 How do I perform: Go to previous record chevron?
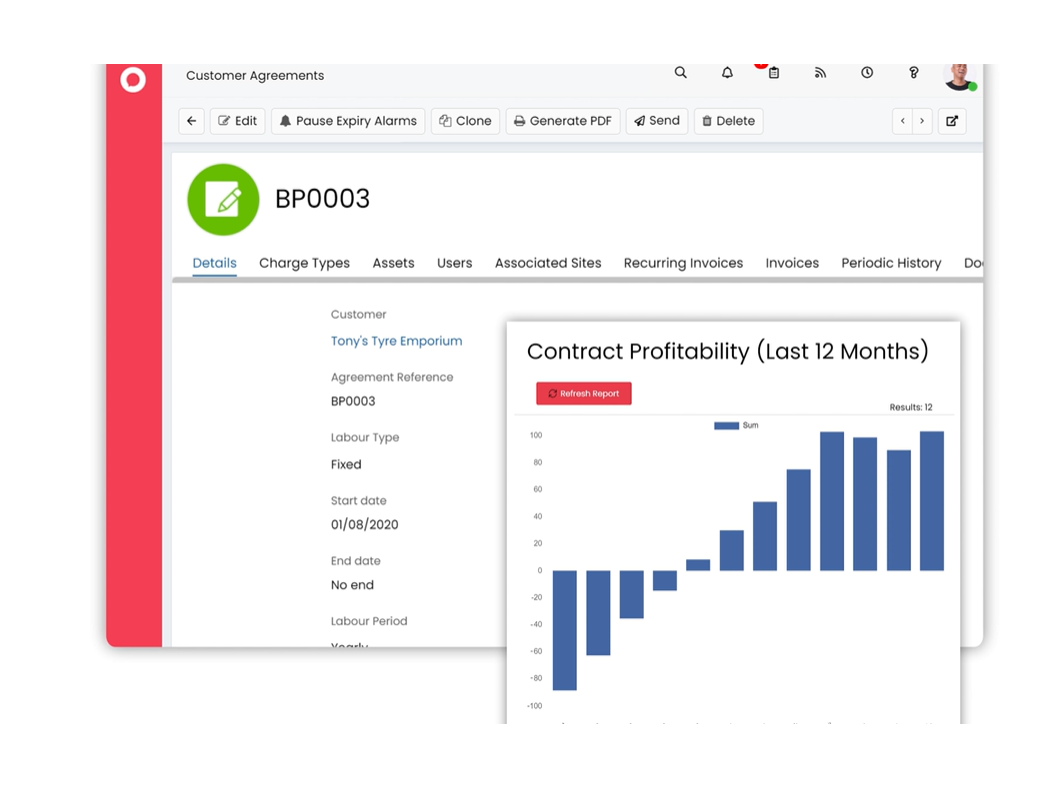click(x=903, y=121)
